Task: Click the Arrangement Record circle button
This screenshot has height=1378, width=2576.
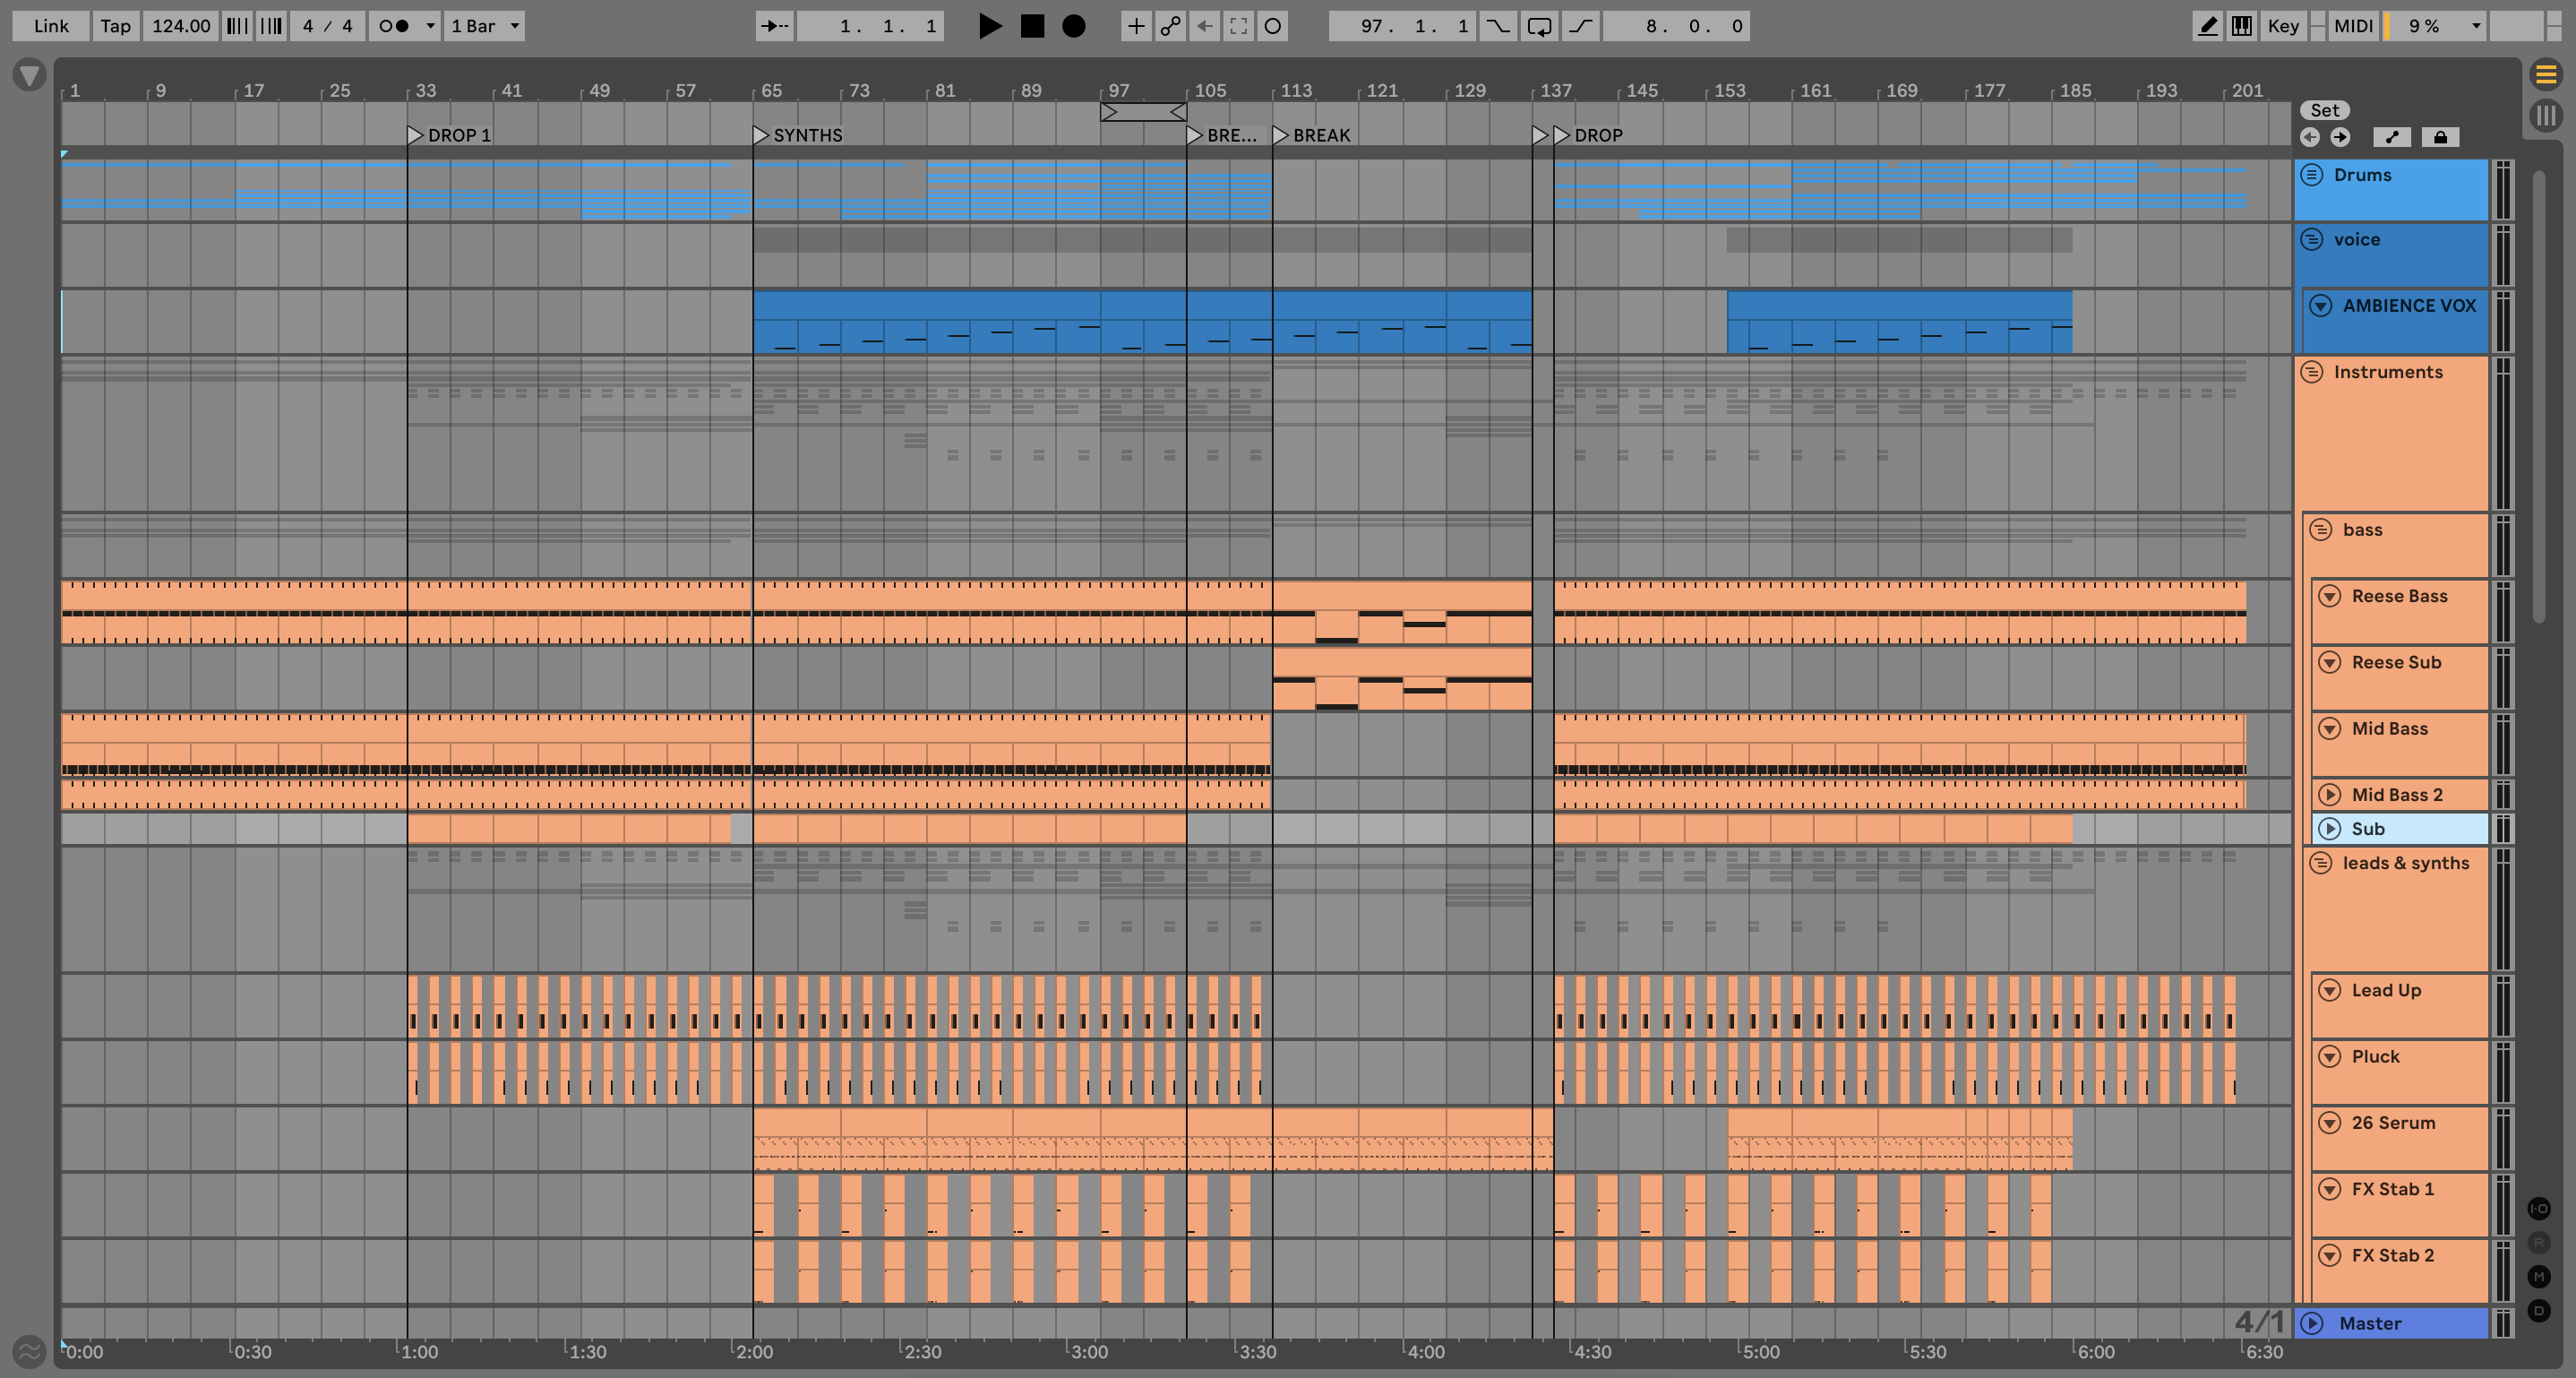Action: pyautogui.click(x=1073, y=26)
